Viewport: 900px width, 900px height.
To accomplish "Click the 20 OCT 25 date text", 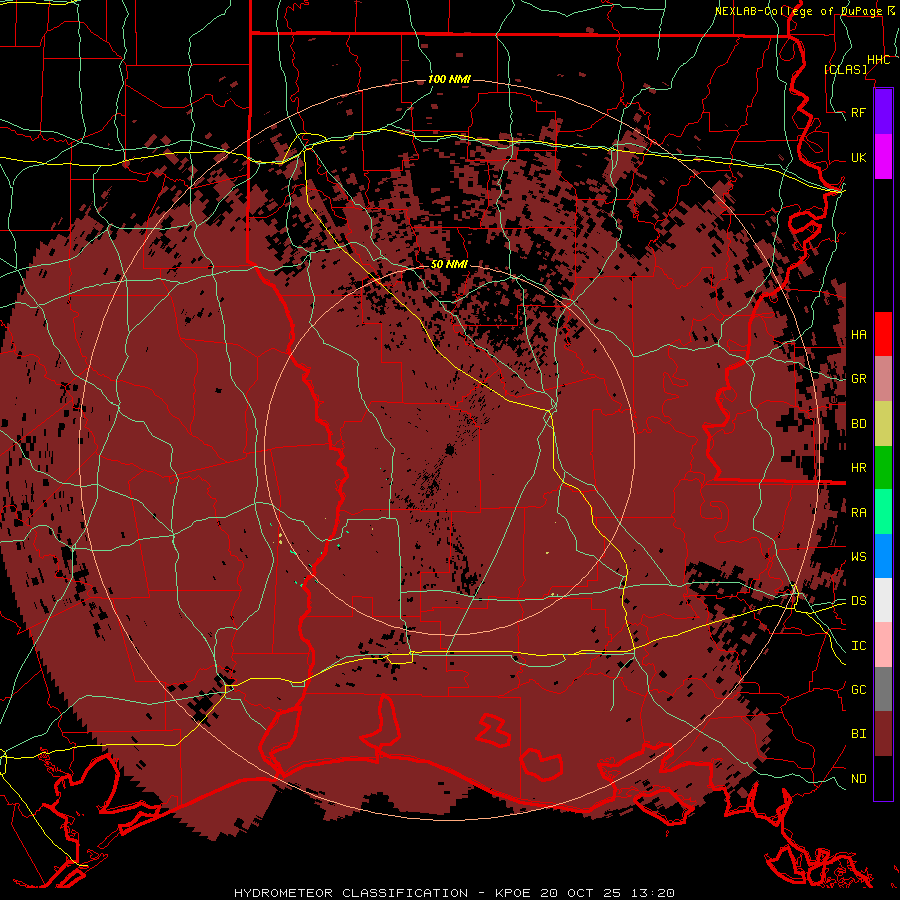I will pyautogui.click(x=580, y=893).
